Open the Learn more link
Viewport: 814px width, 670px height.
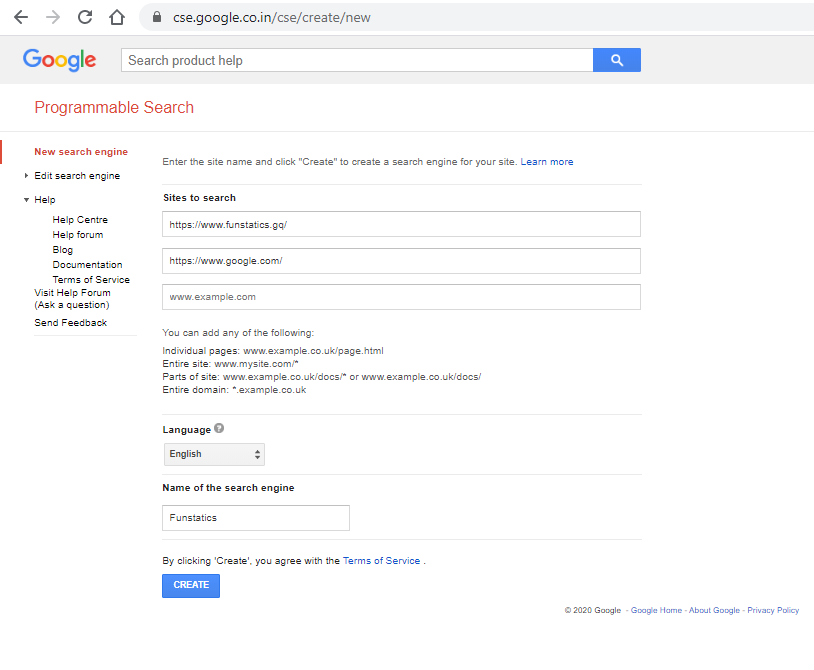click(547, 161)
